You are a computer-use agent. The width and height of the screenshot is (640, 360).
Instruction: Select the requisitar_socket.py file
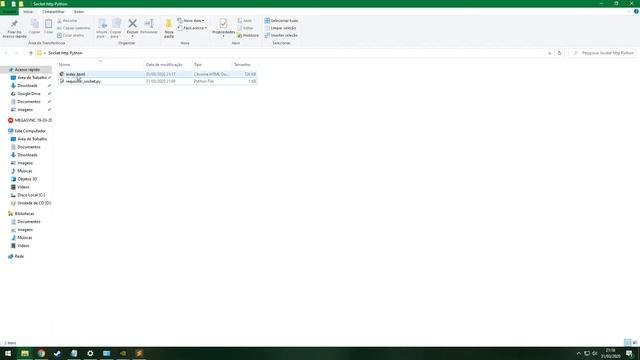158,81
